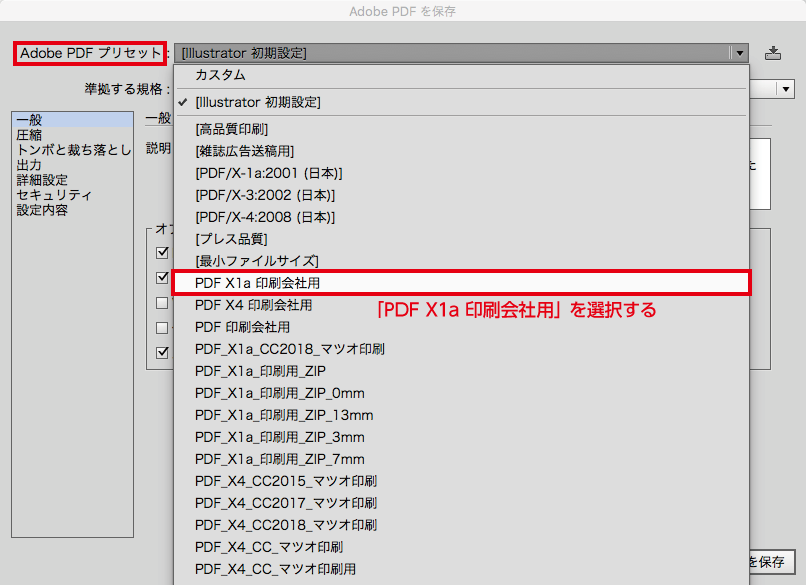Screen dimensions: 806x585
Task: Pick [PDF/X-4:2008 (日本)] preset
Action: point(461,217)
